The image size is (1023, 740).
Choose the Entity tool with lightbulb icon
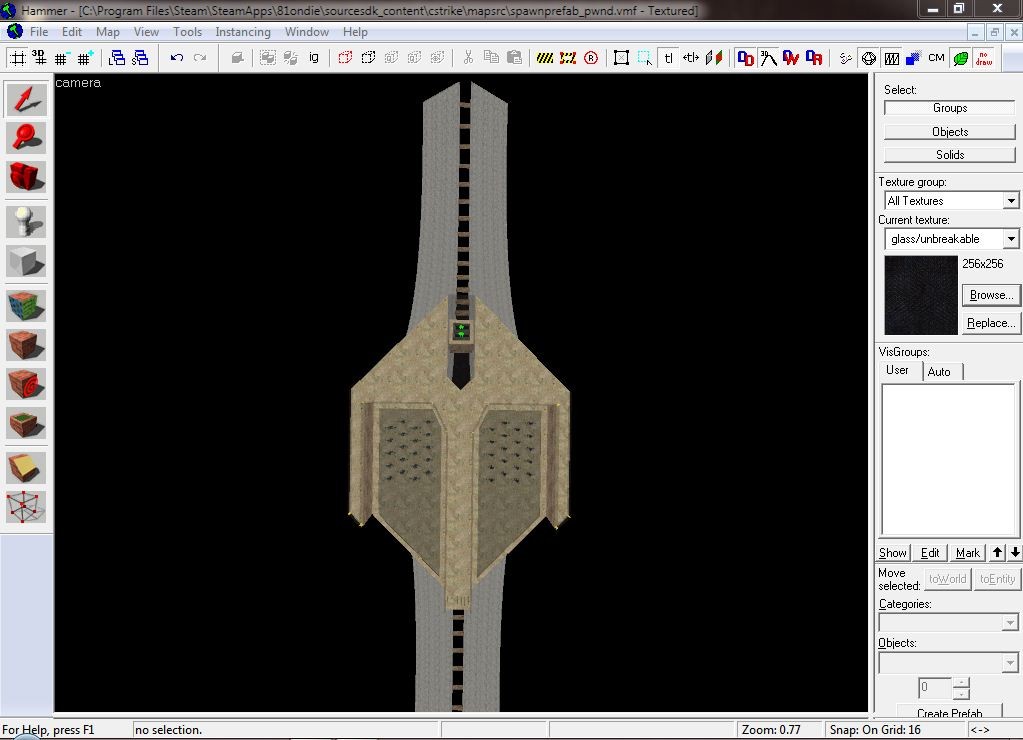point(27,221)
